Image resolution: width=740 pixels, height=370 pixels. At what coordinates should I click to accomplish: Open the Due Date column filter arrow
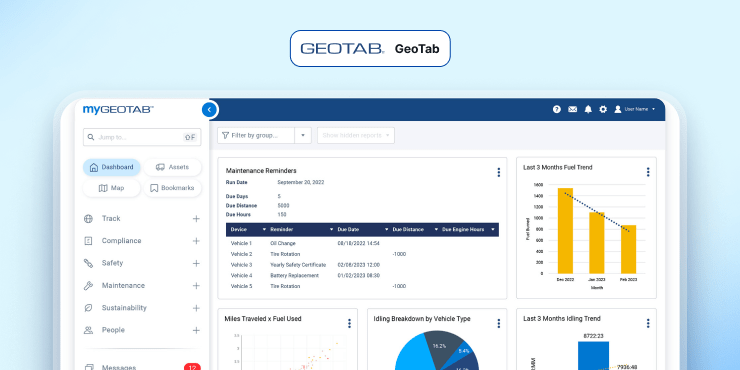[387, 230]
